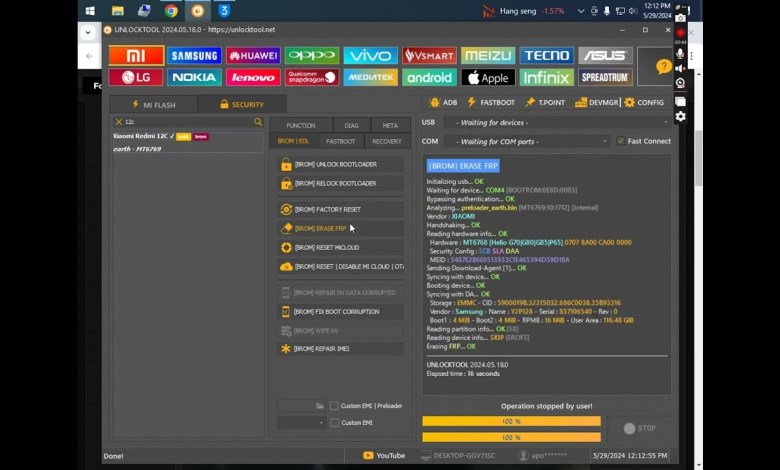Screen dimensions: 780x470
Task: Choose the Apple brand tile
Action: [x=488, y=77]
